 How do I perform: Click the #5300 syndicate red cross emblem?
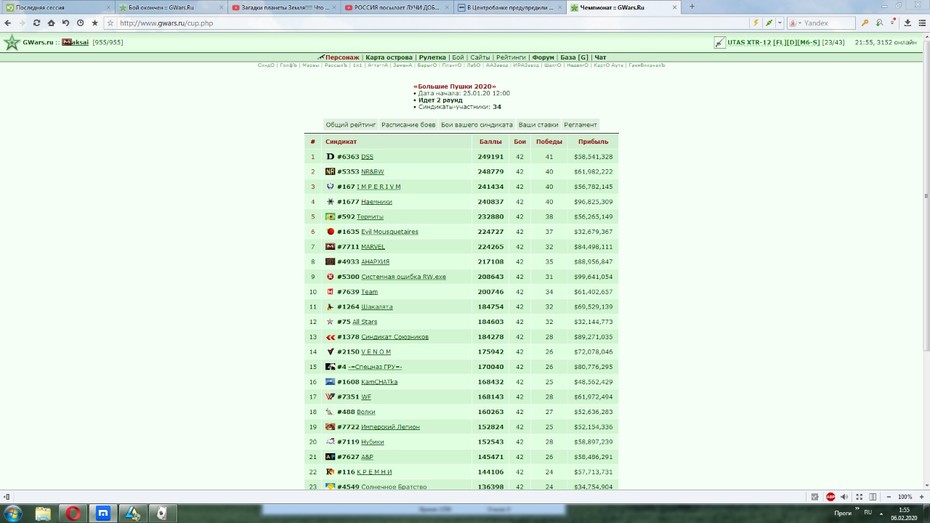(x=330, y=277)
